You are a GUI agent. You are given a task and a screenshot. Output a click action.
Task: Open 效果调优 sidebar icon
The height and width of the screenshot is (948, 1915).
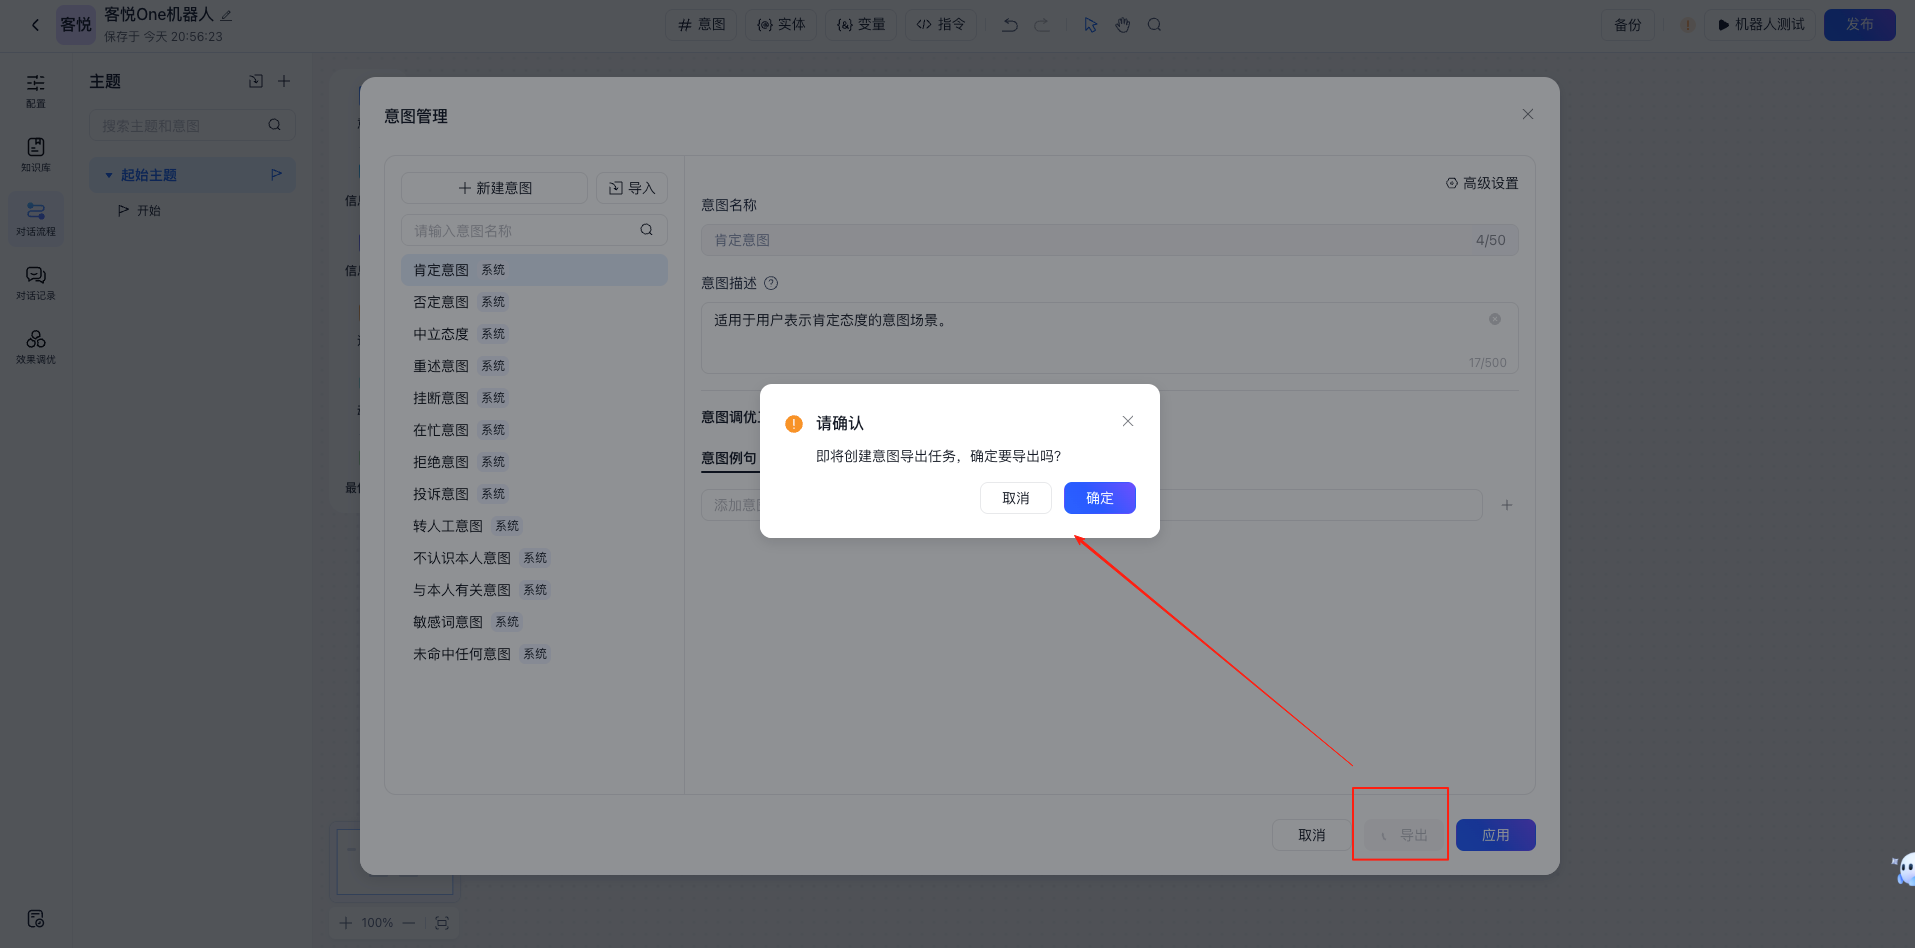36,346
